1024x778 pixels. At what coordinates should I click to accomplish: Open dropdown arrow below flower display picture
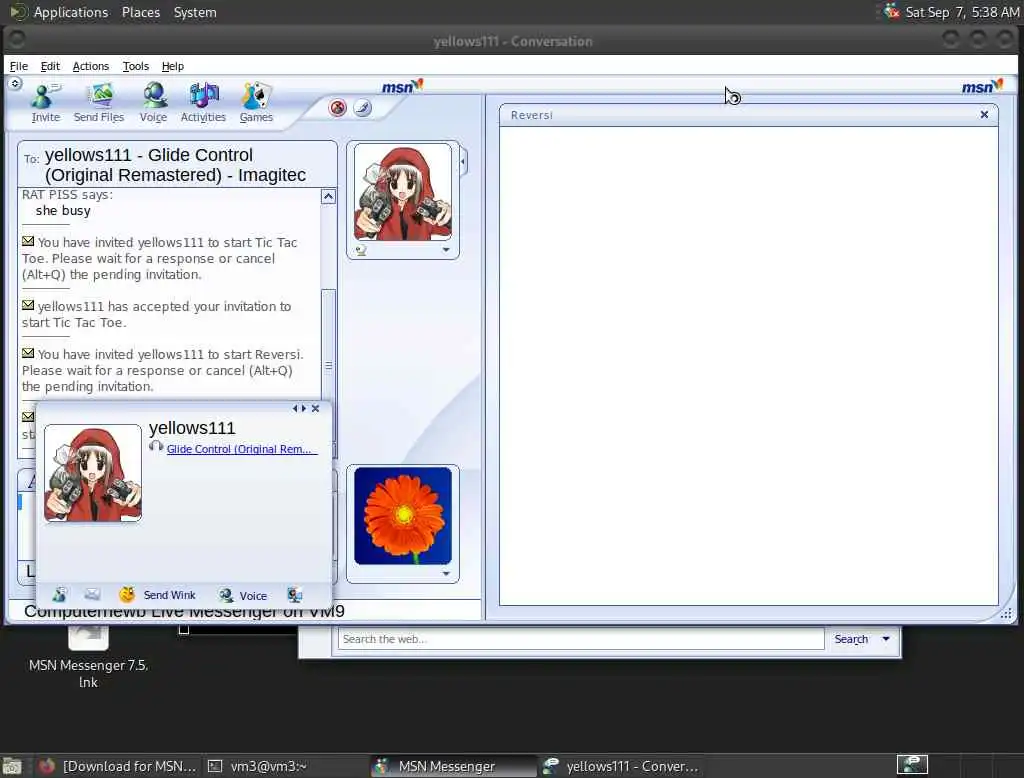pos(446,574)
